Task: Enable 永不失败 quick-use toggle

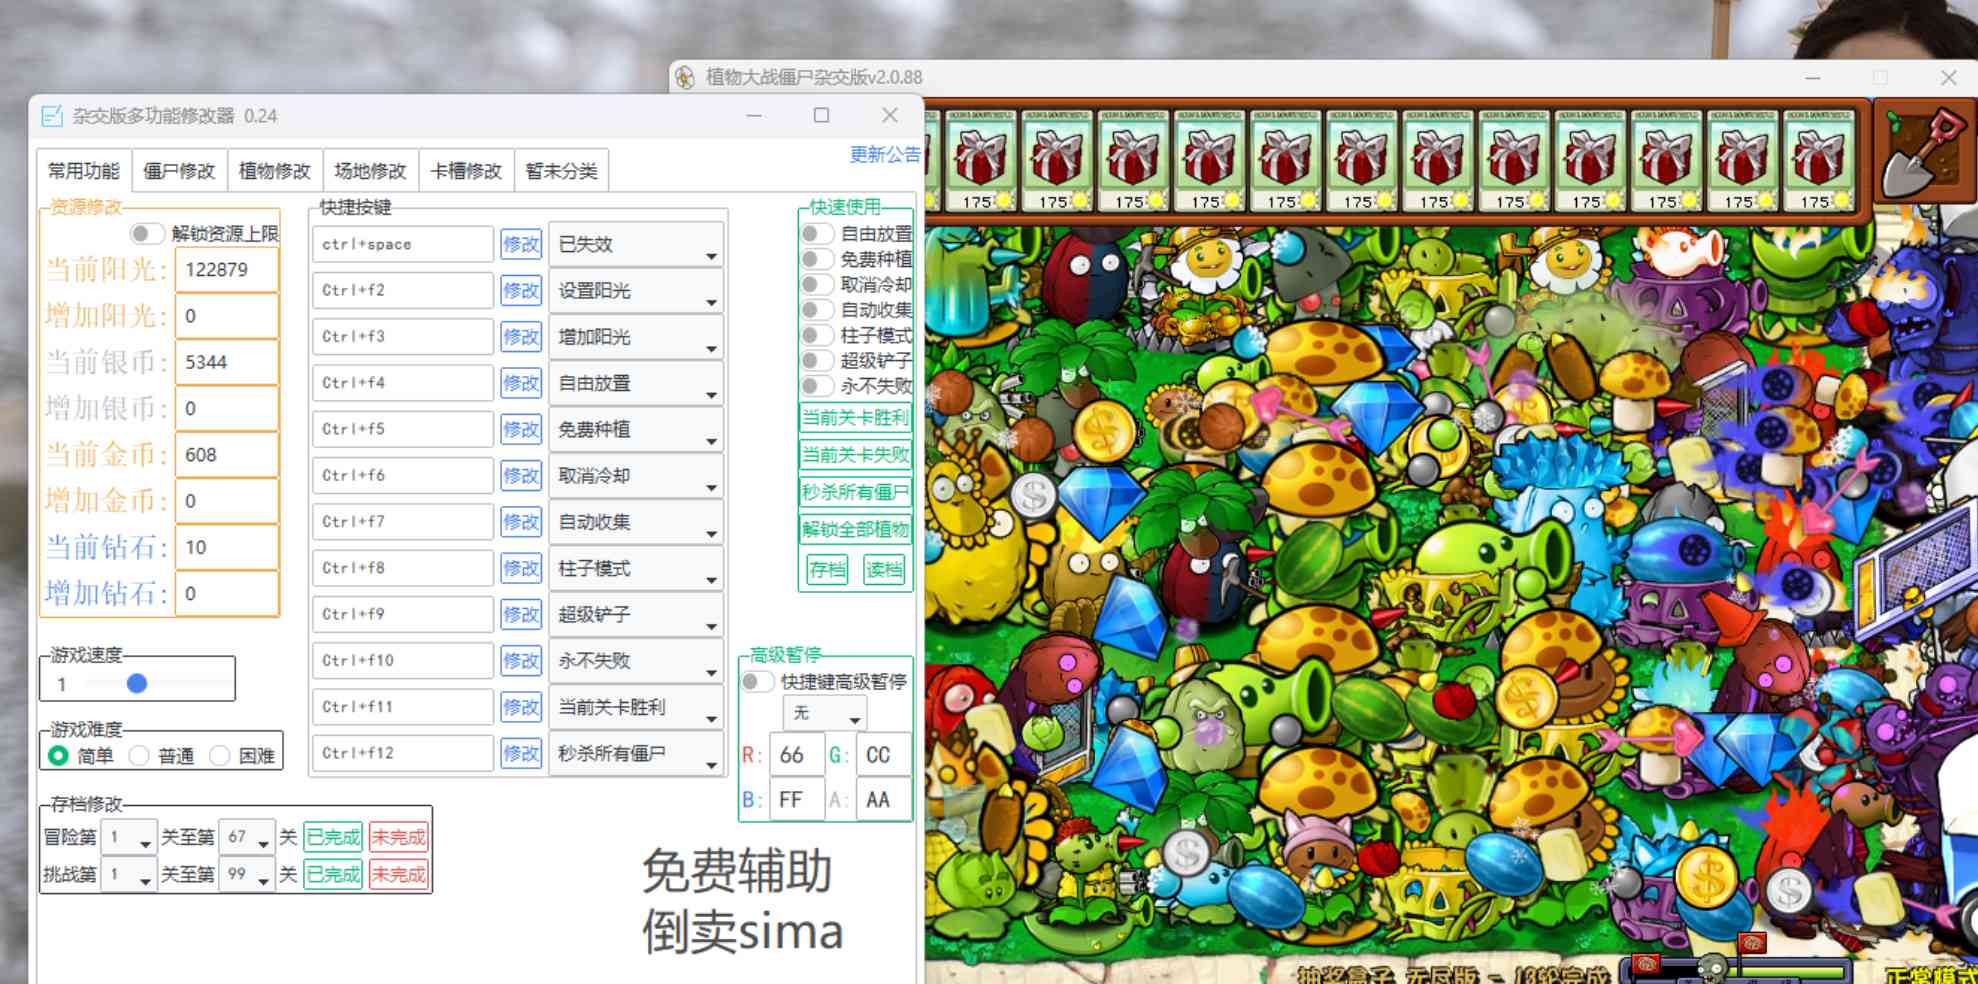Action: pos(817,386)
